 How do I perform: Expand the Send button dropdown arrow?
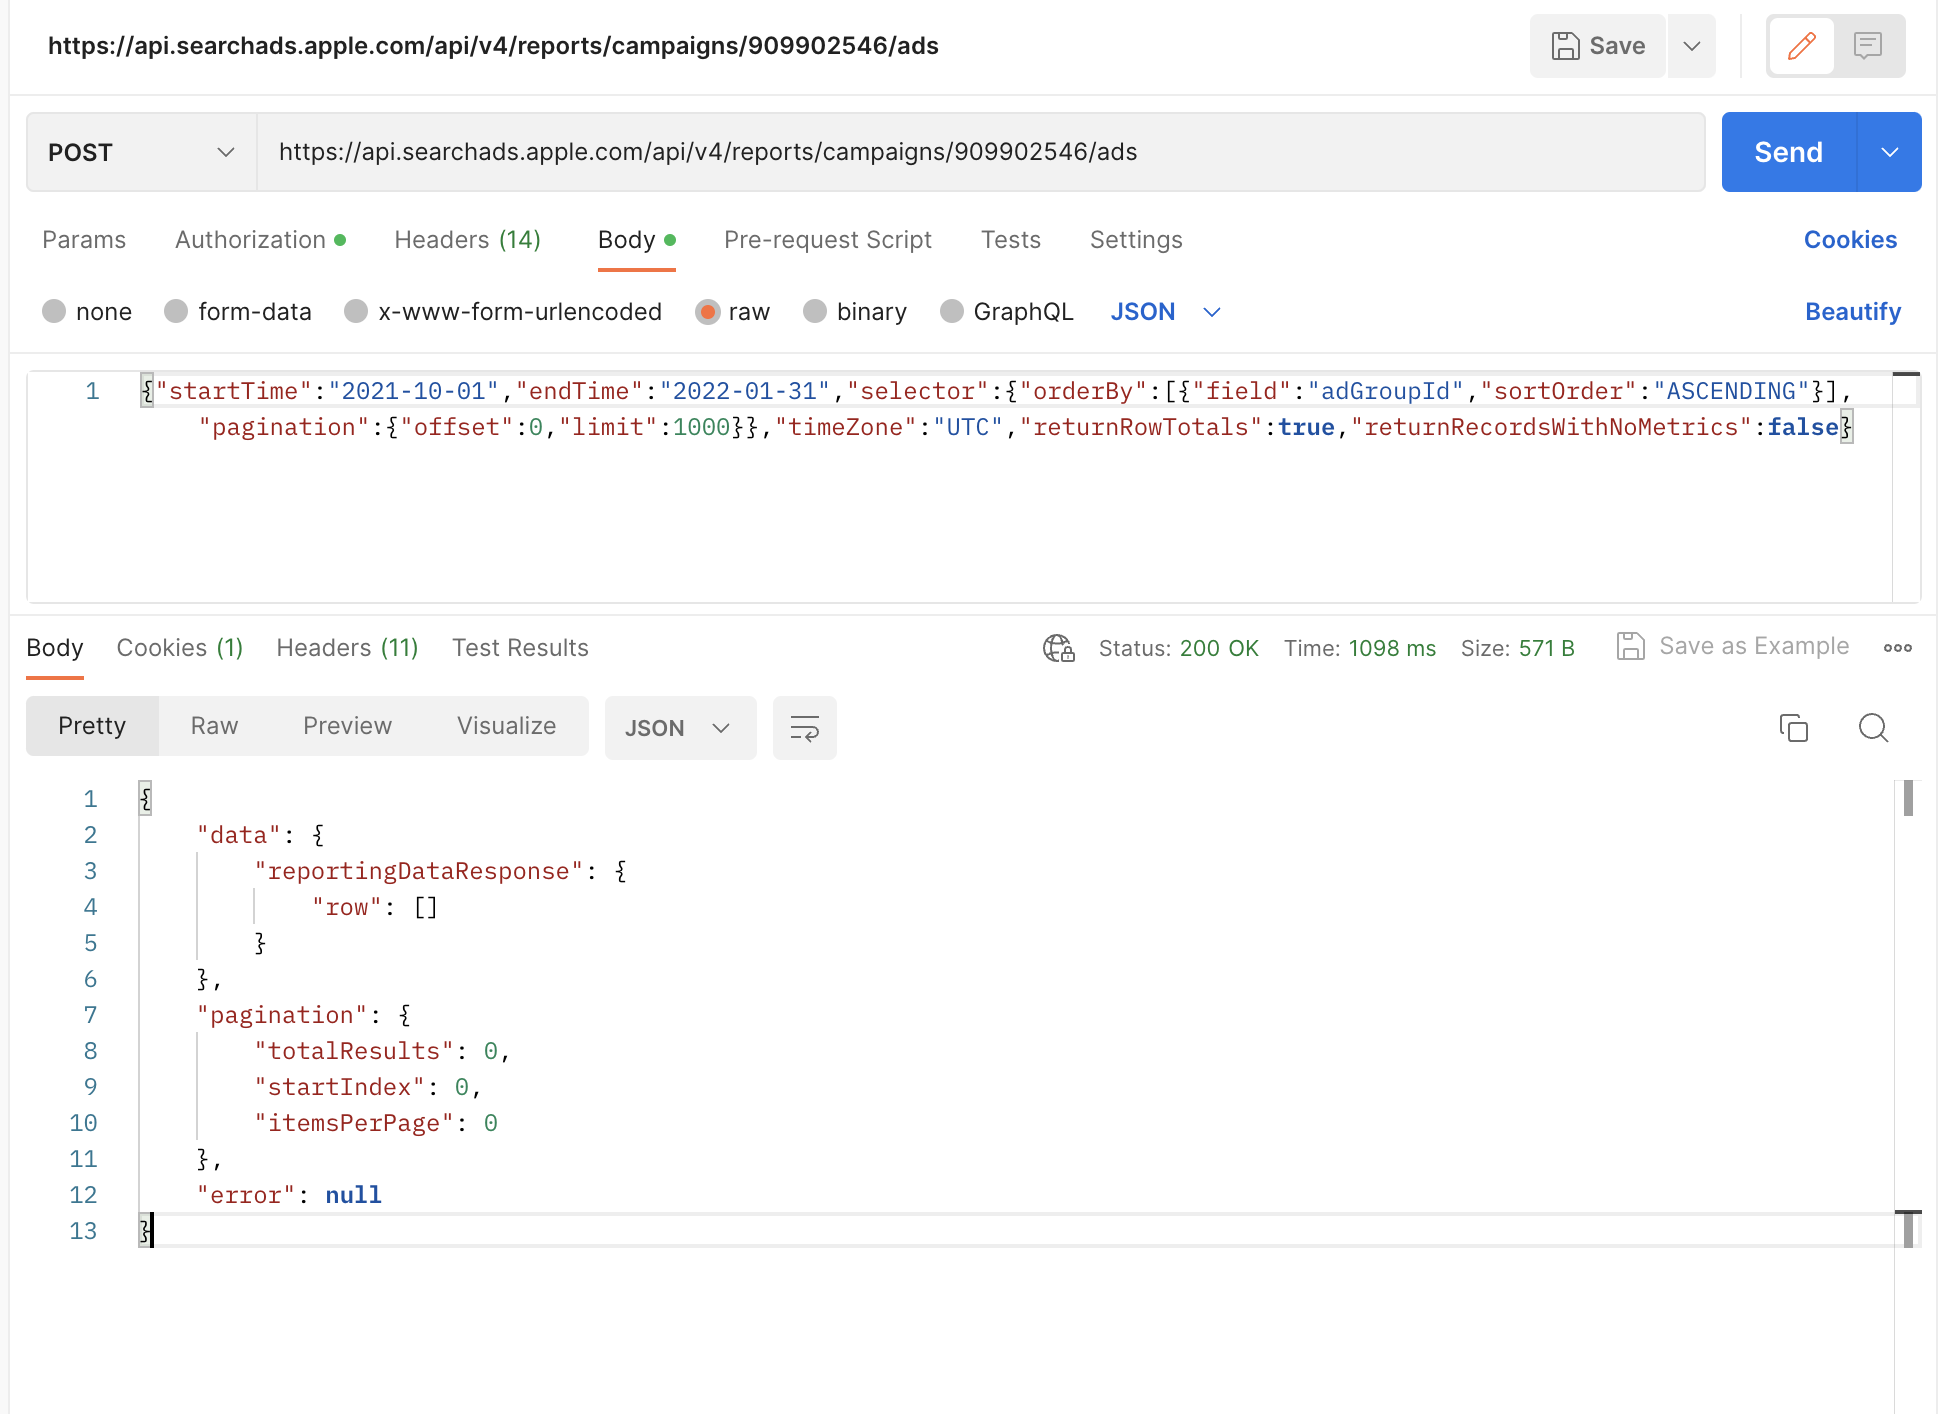(1889, 152)
